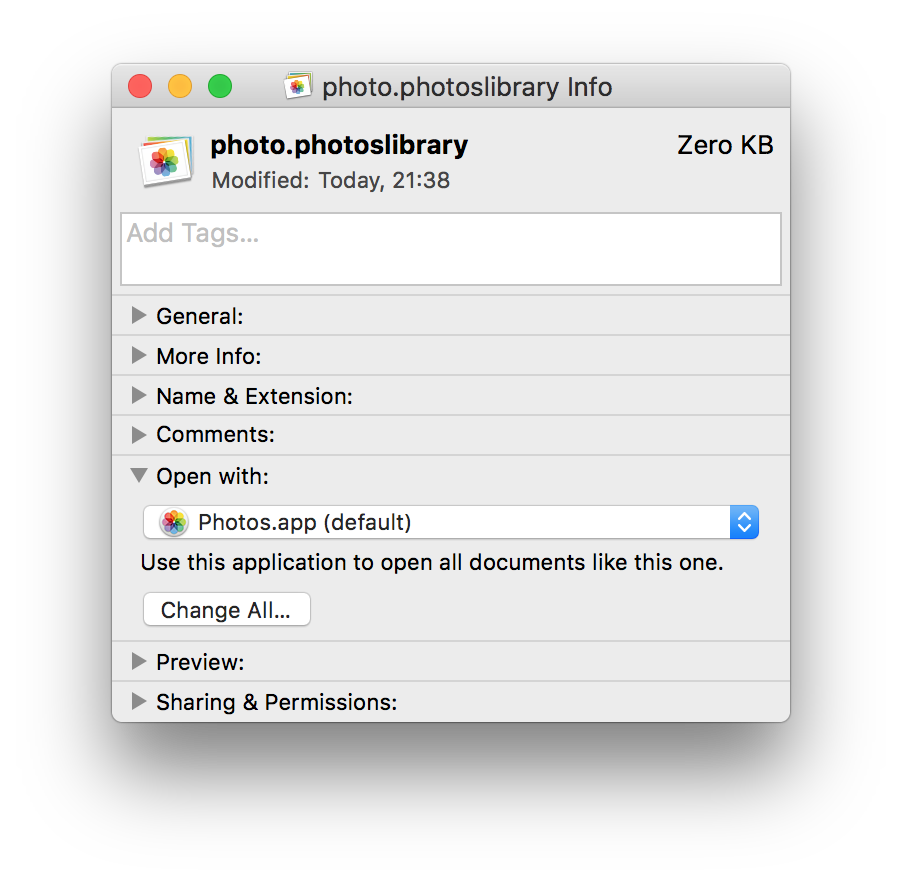The width and height of the screenshot is (902, 882).
Task: Click the photo.photoslibrary Info window title text
Action: tap(466, 87)
